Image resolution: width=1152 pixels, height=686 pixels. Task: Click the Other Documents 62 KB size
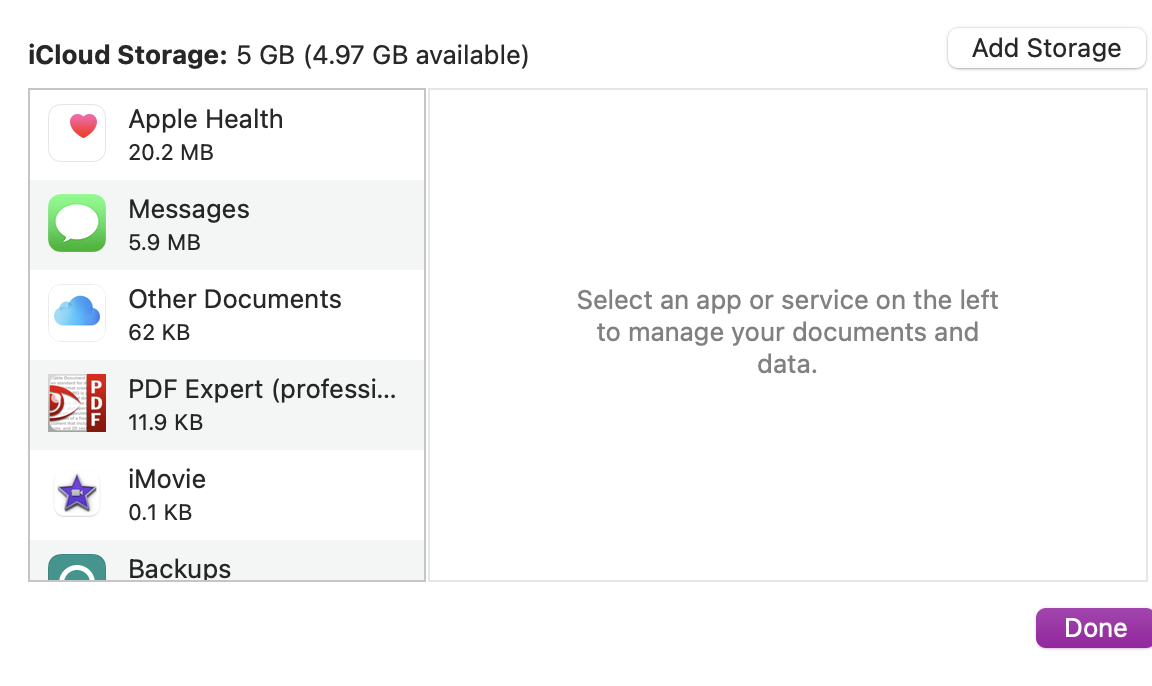[x=159, y=333]
